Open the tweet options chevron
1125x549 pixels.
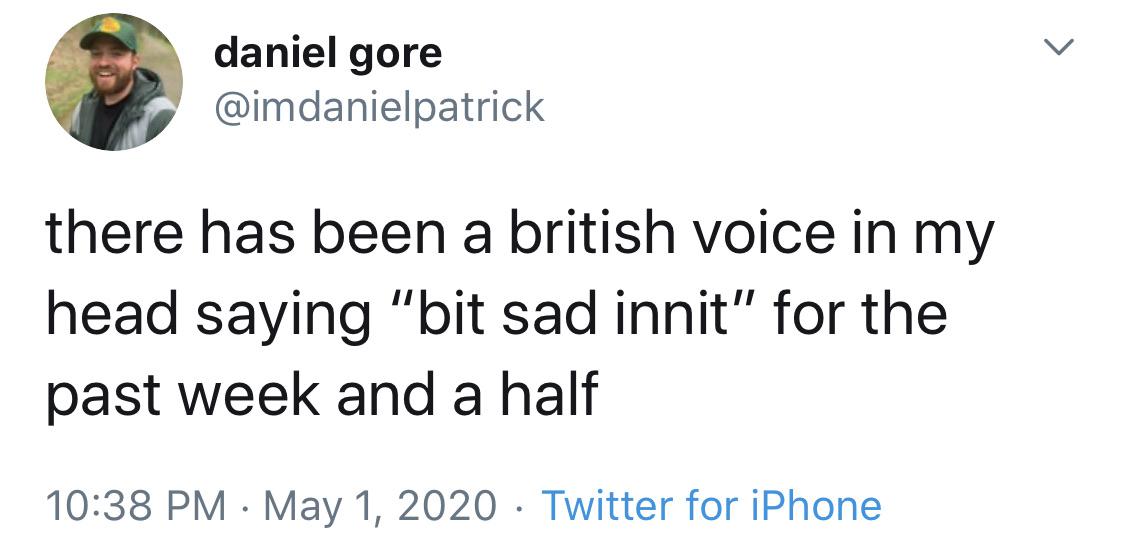click(x=1064, y=47)
